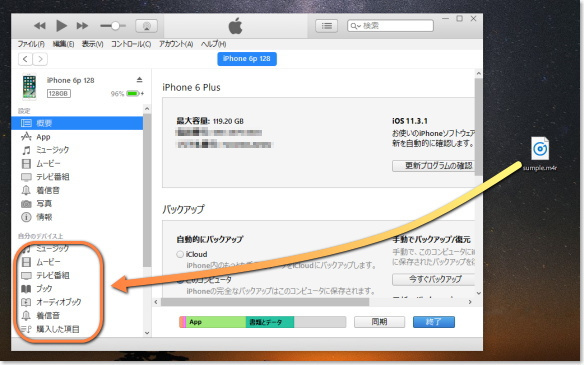Viewport: 584px width, 365px height.
Task: Go forward with the right chevron button
Action: (40, 59)
